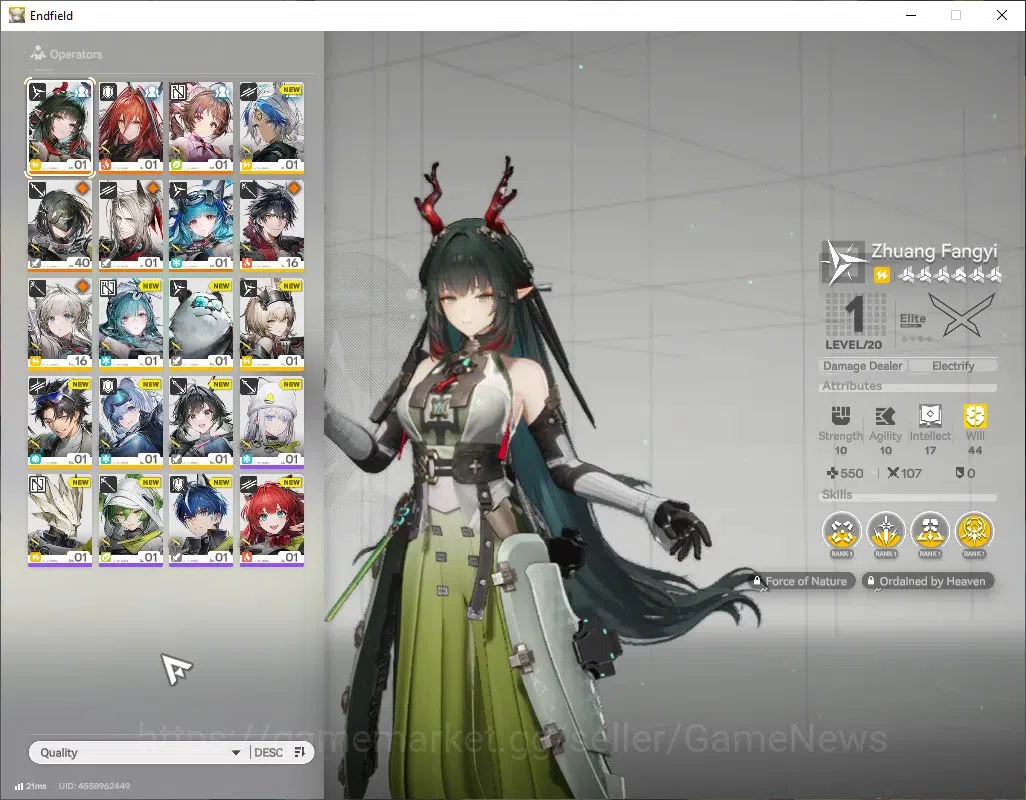Click the Operators header icon
This screenshot has height=800, width=1026.
pos(38,53)
